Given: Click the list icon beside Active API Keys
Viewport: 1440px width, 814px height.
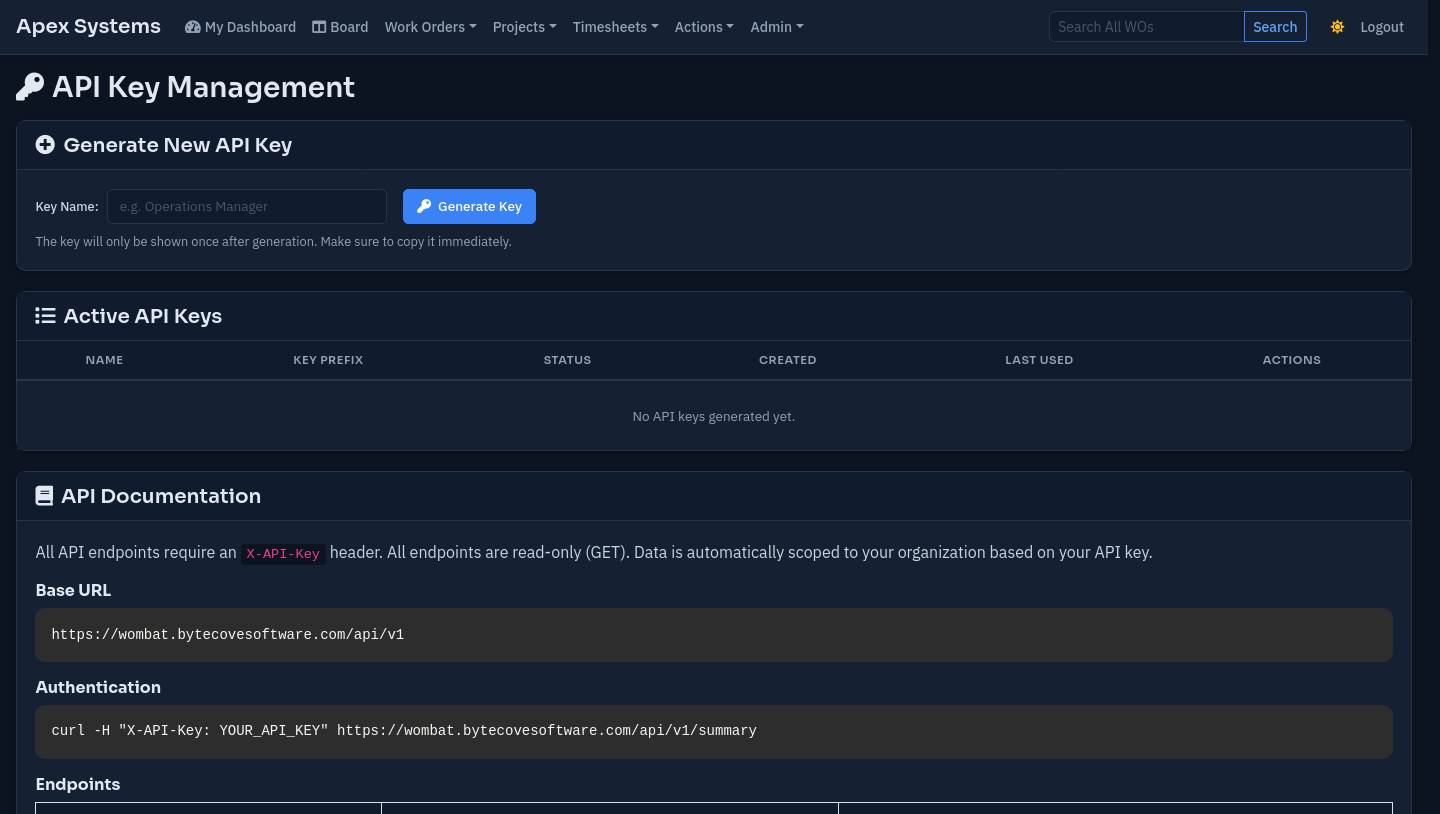Looking at the screenshot, I should (x=45, y=315).
